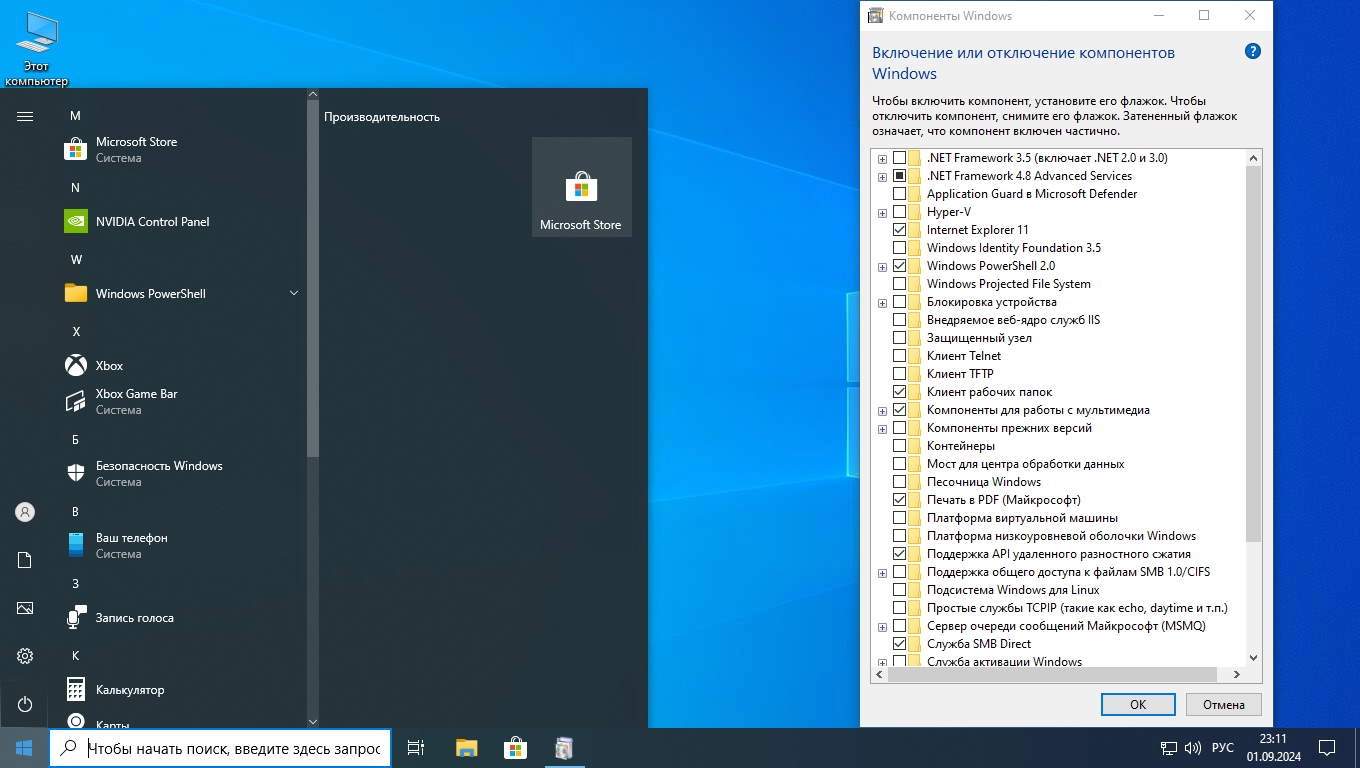Image resolution: width=1360 pixels, height=768 pixels.
Task: Open File Explorer from the taskbar
Action: (466, 748)
